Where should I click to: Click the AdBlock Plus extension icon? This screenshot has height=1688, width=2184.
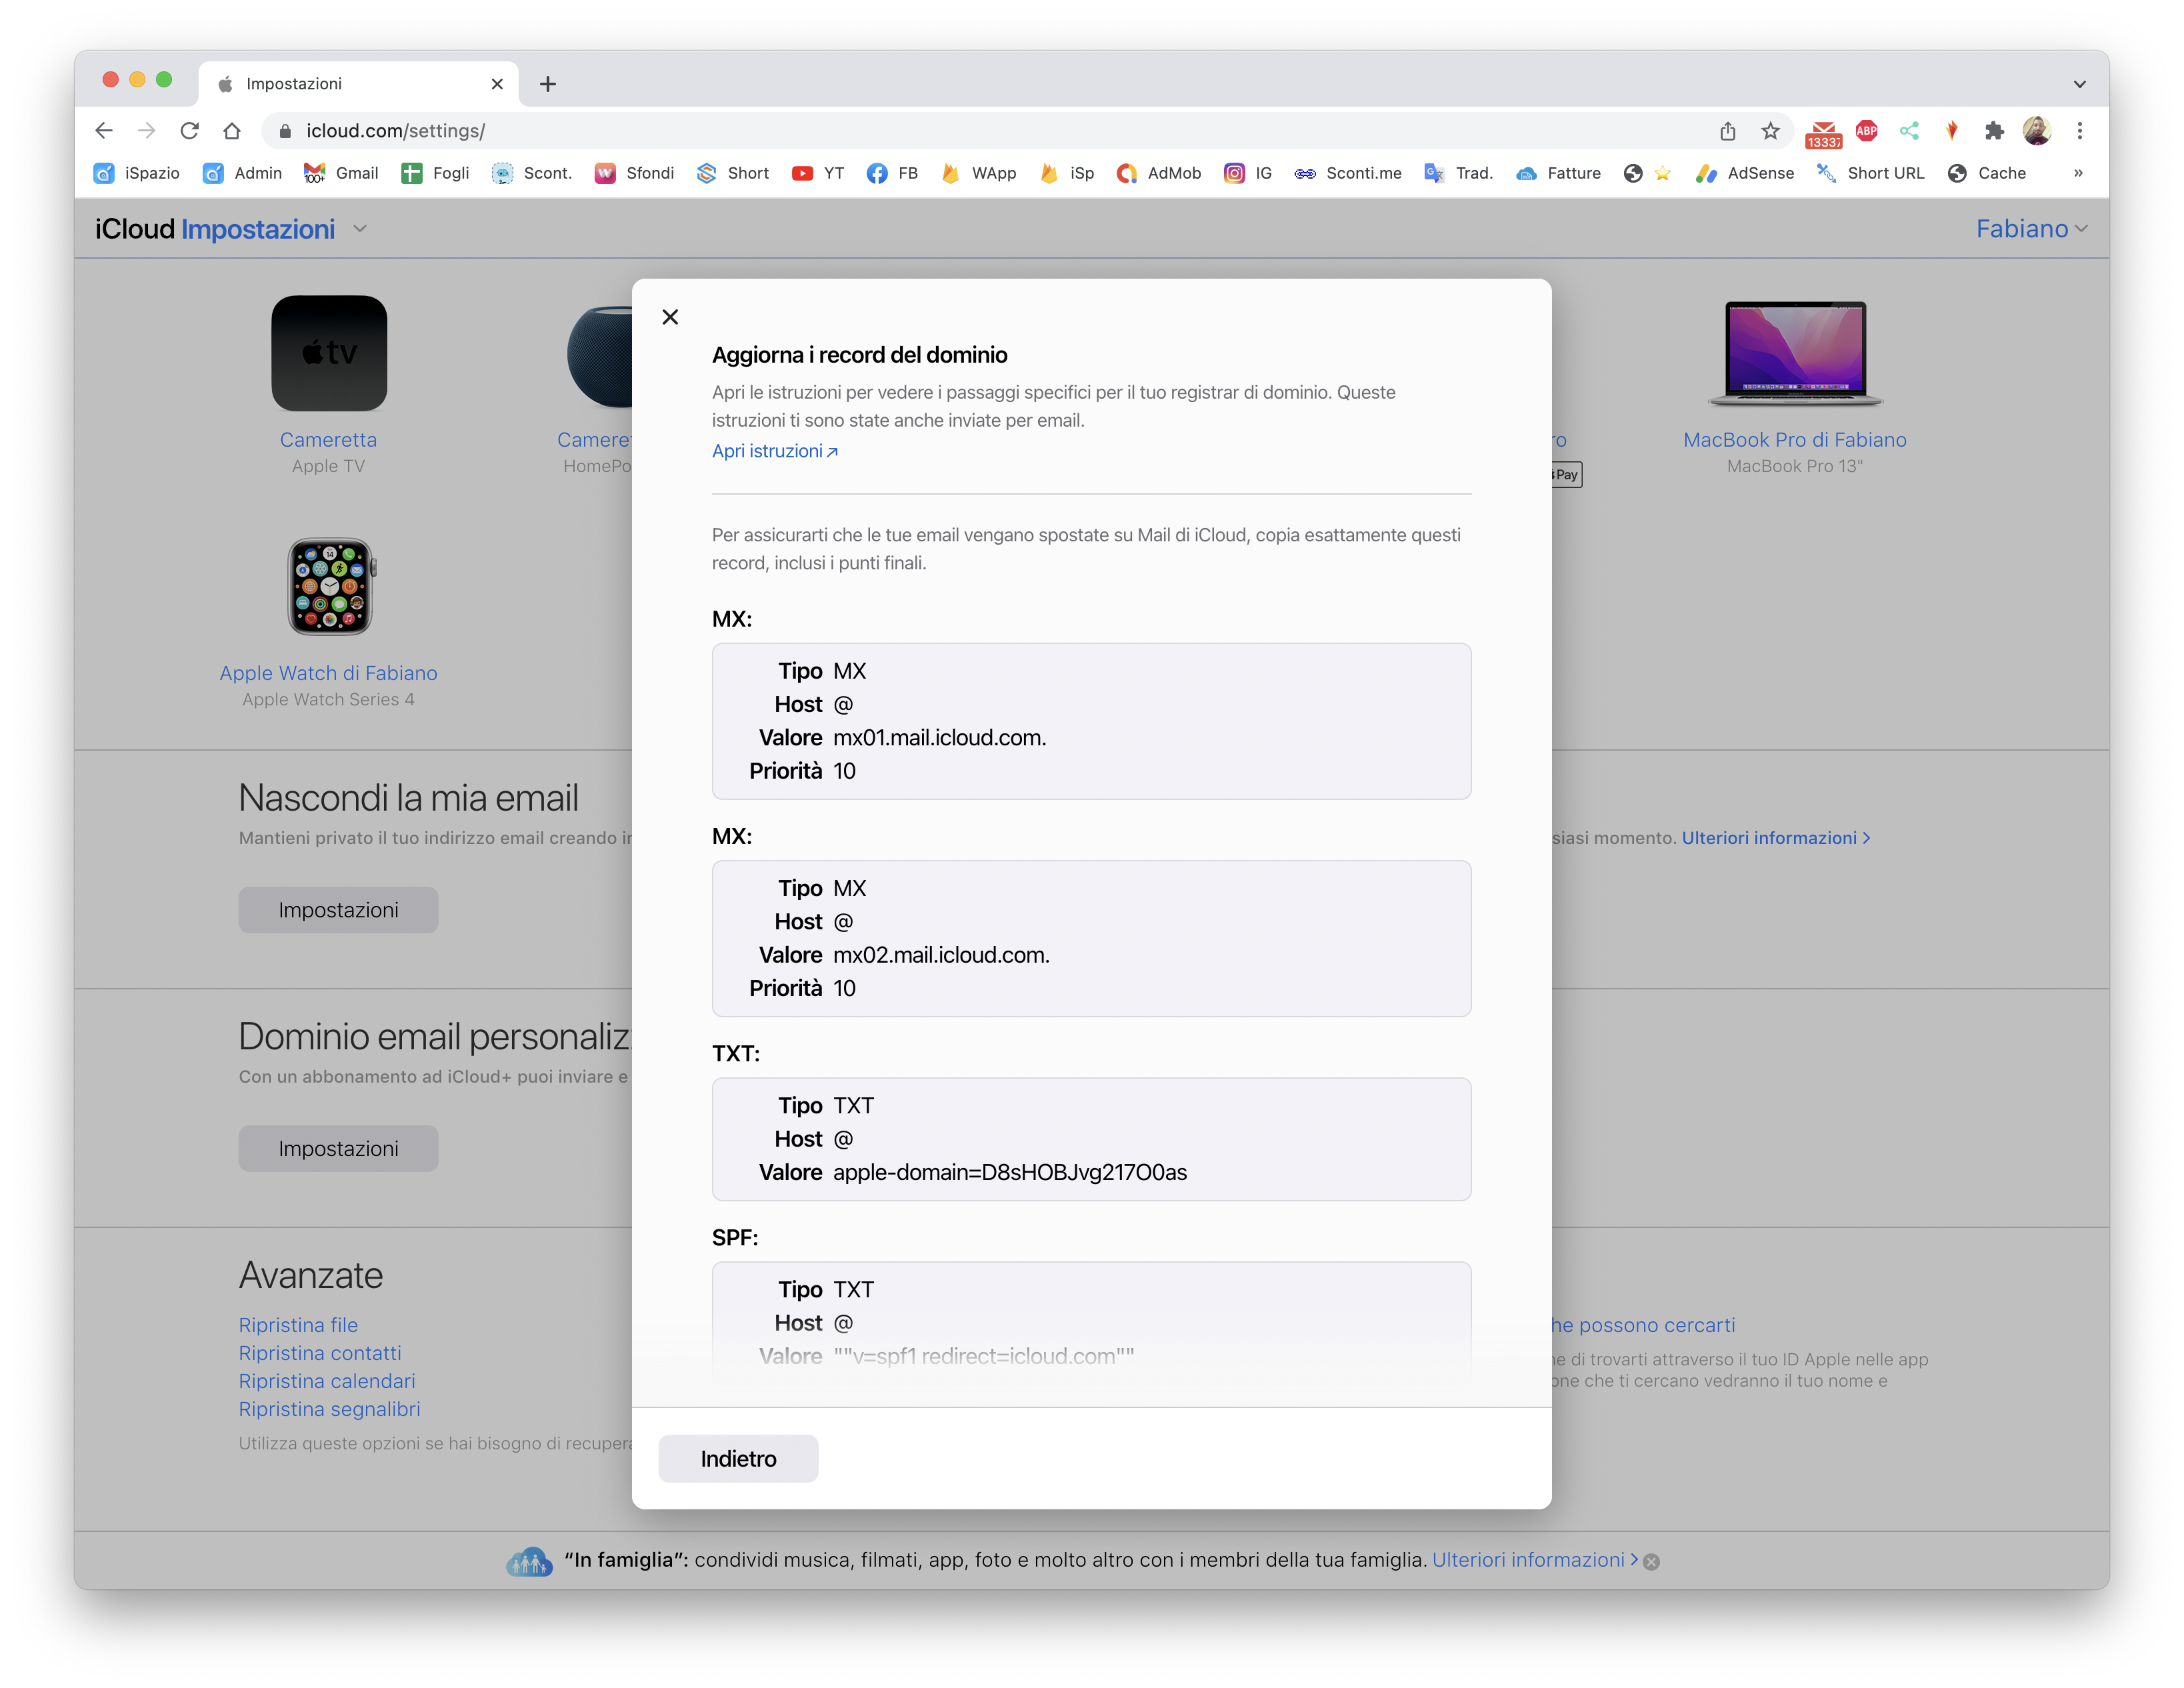pos(1866,131)
